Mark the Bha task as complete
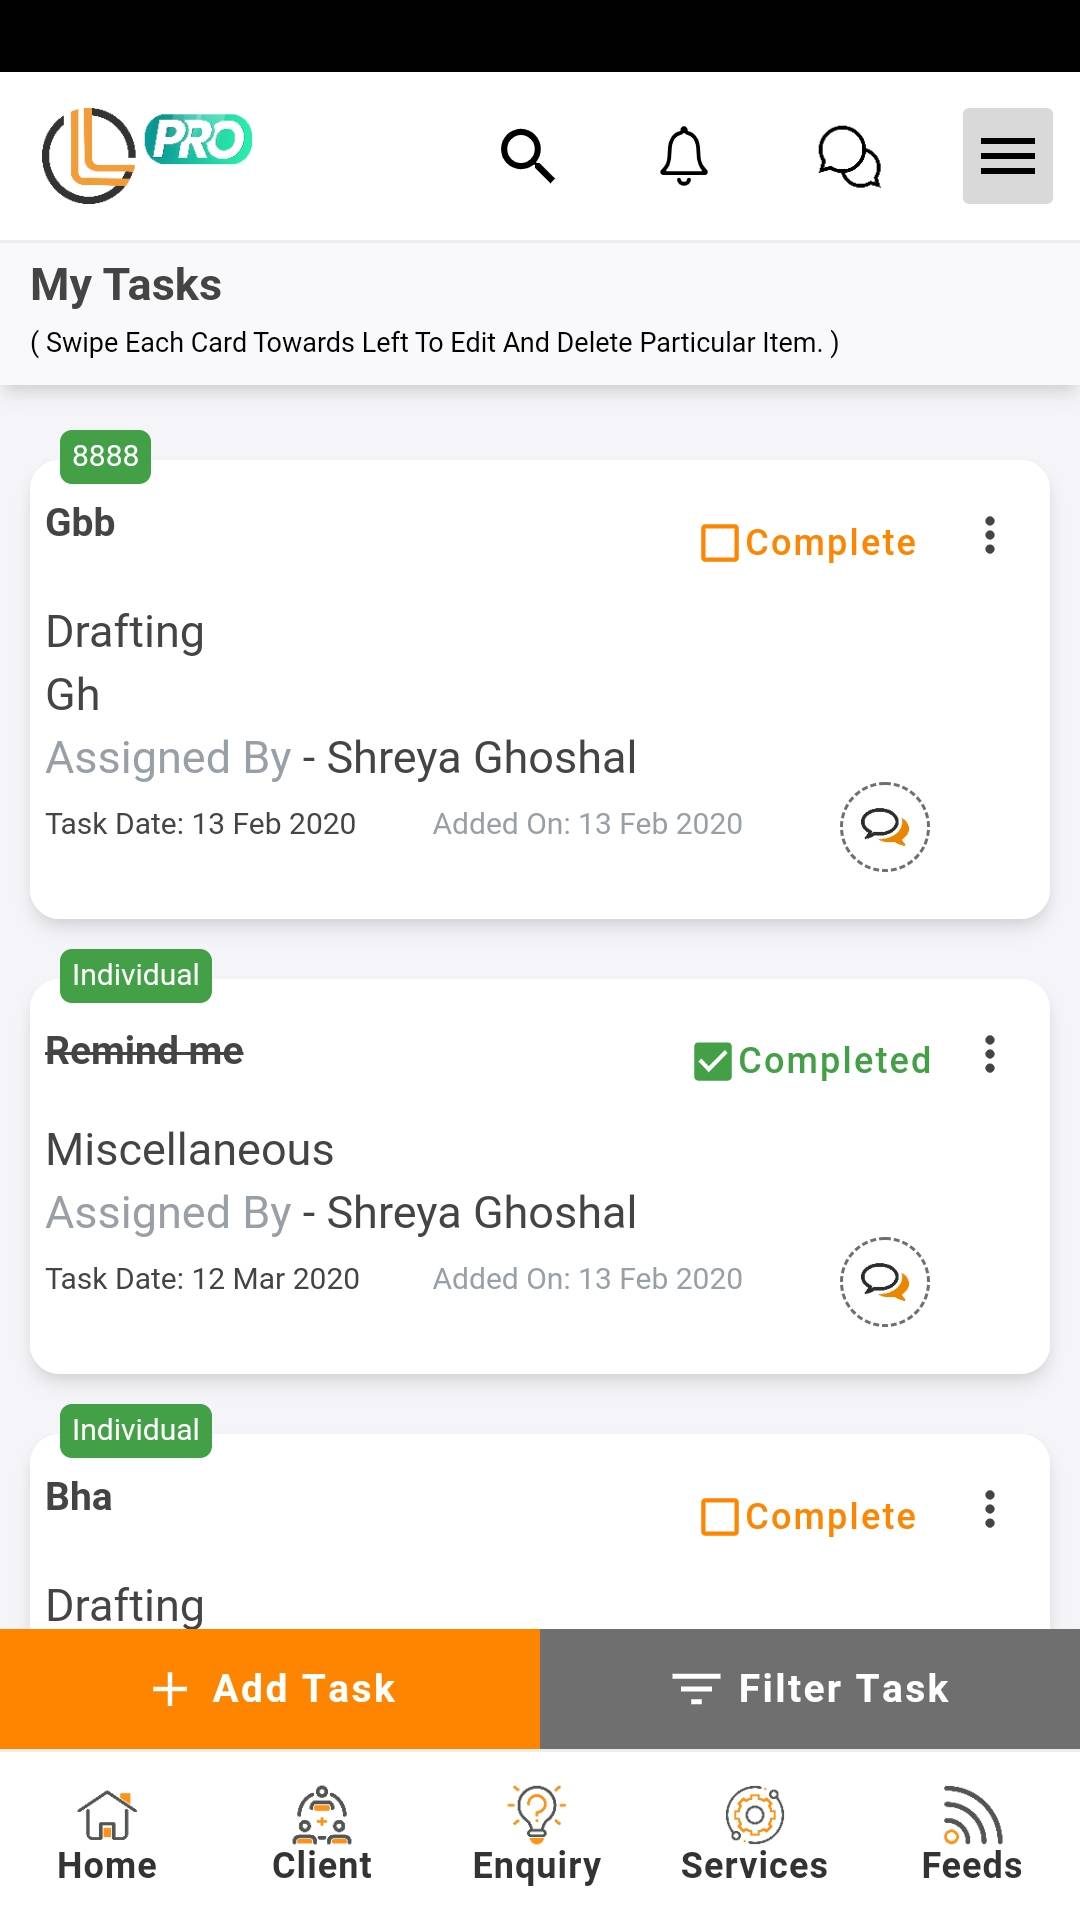This screenshot has height=1920, width=1080. coord(720,1517)
